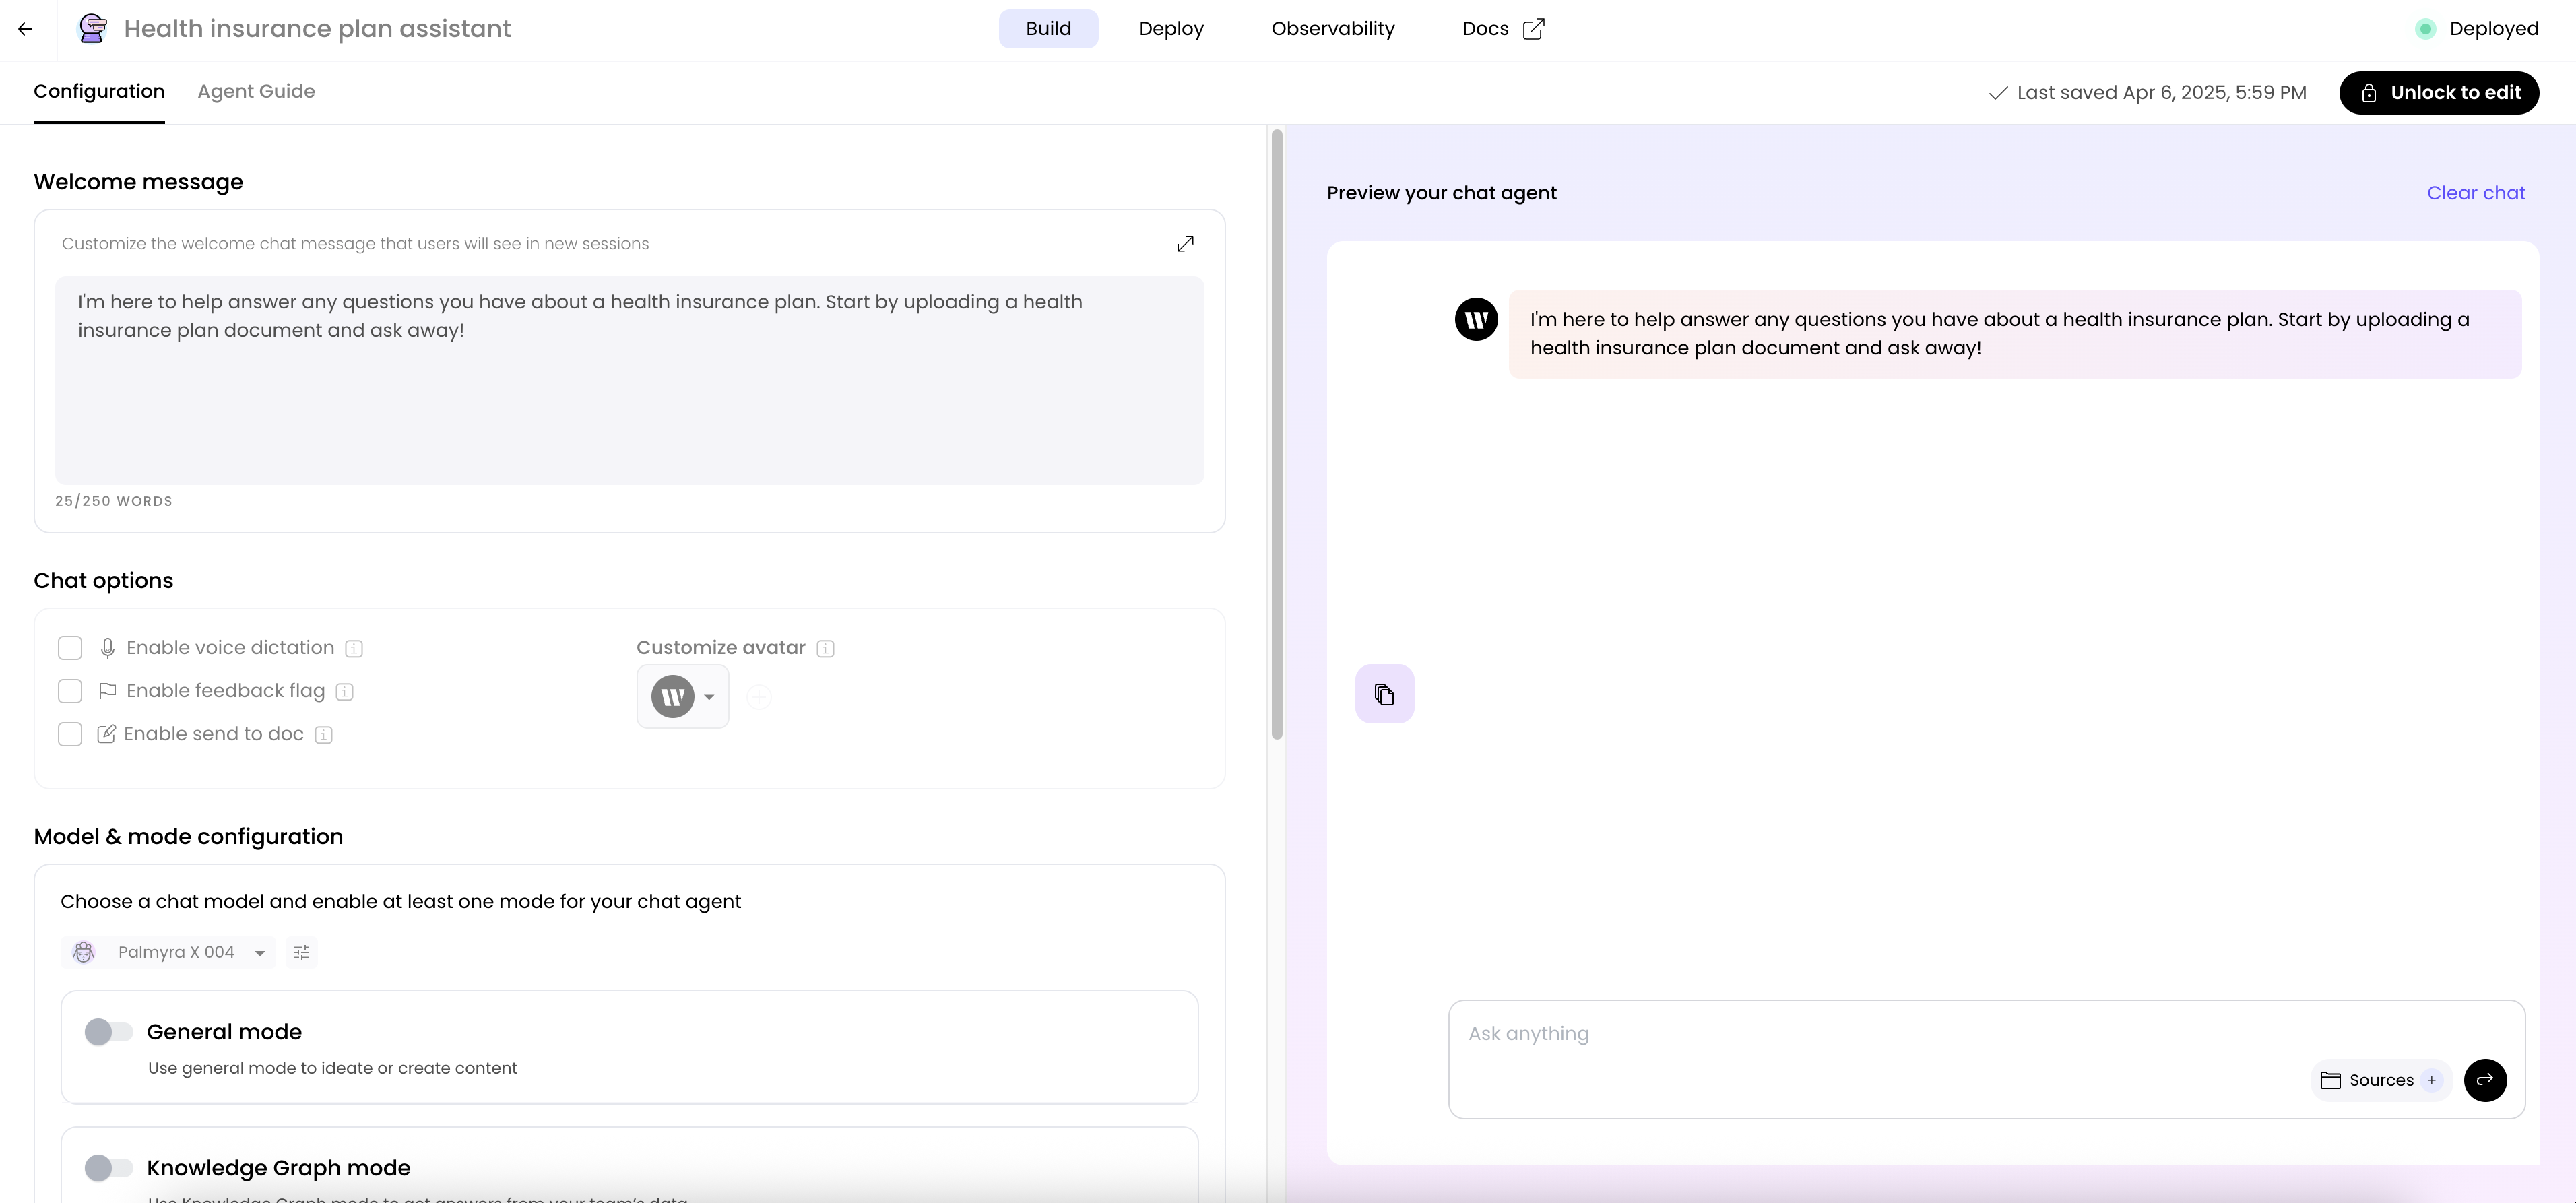Click the Preview your chat agent heading
The image size is (2576, 1203).
(x=1441, y=193)
